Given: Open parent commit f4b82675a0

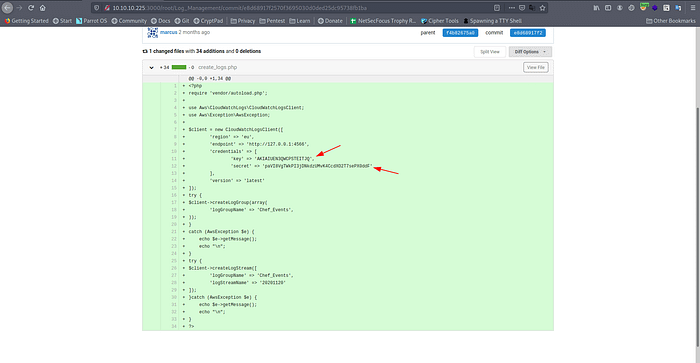Looking at the screenshot, I should (x=460, y=33).
